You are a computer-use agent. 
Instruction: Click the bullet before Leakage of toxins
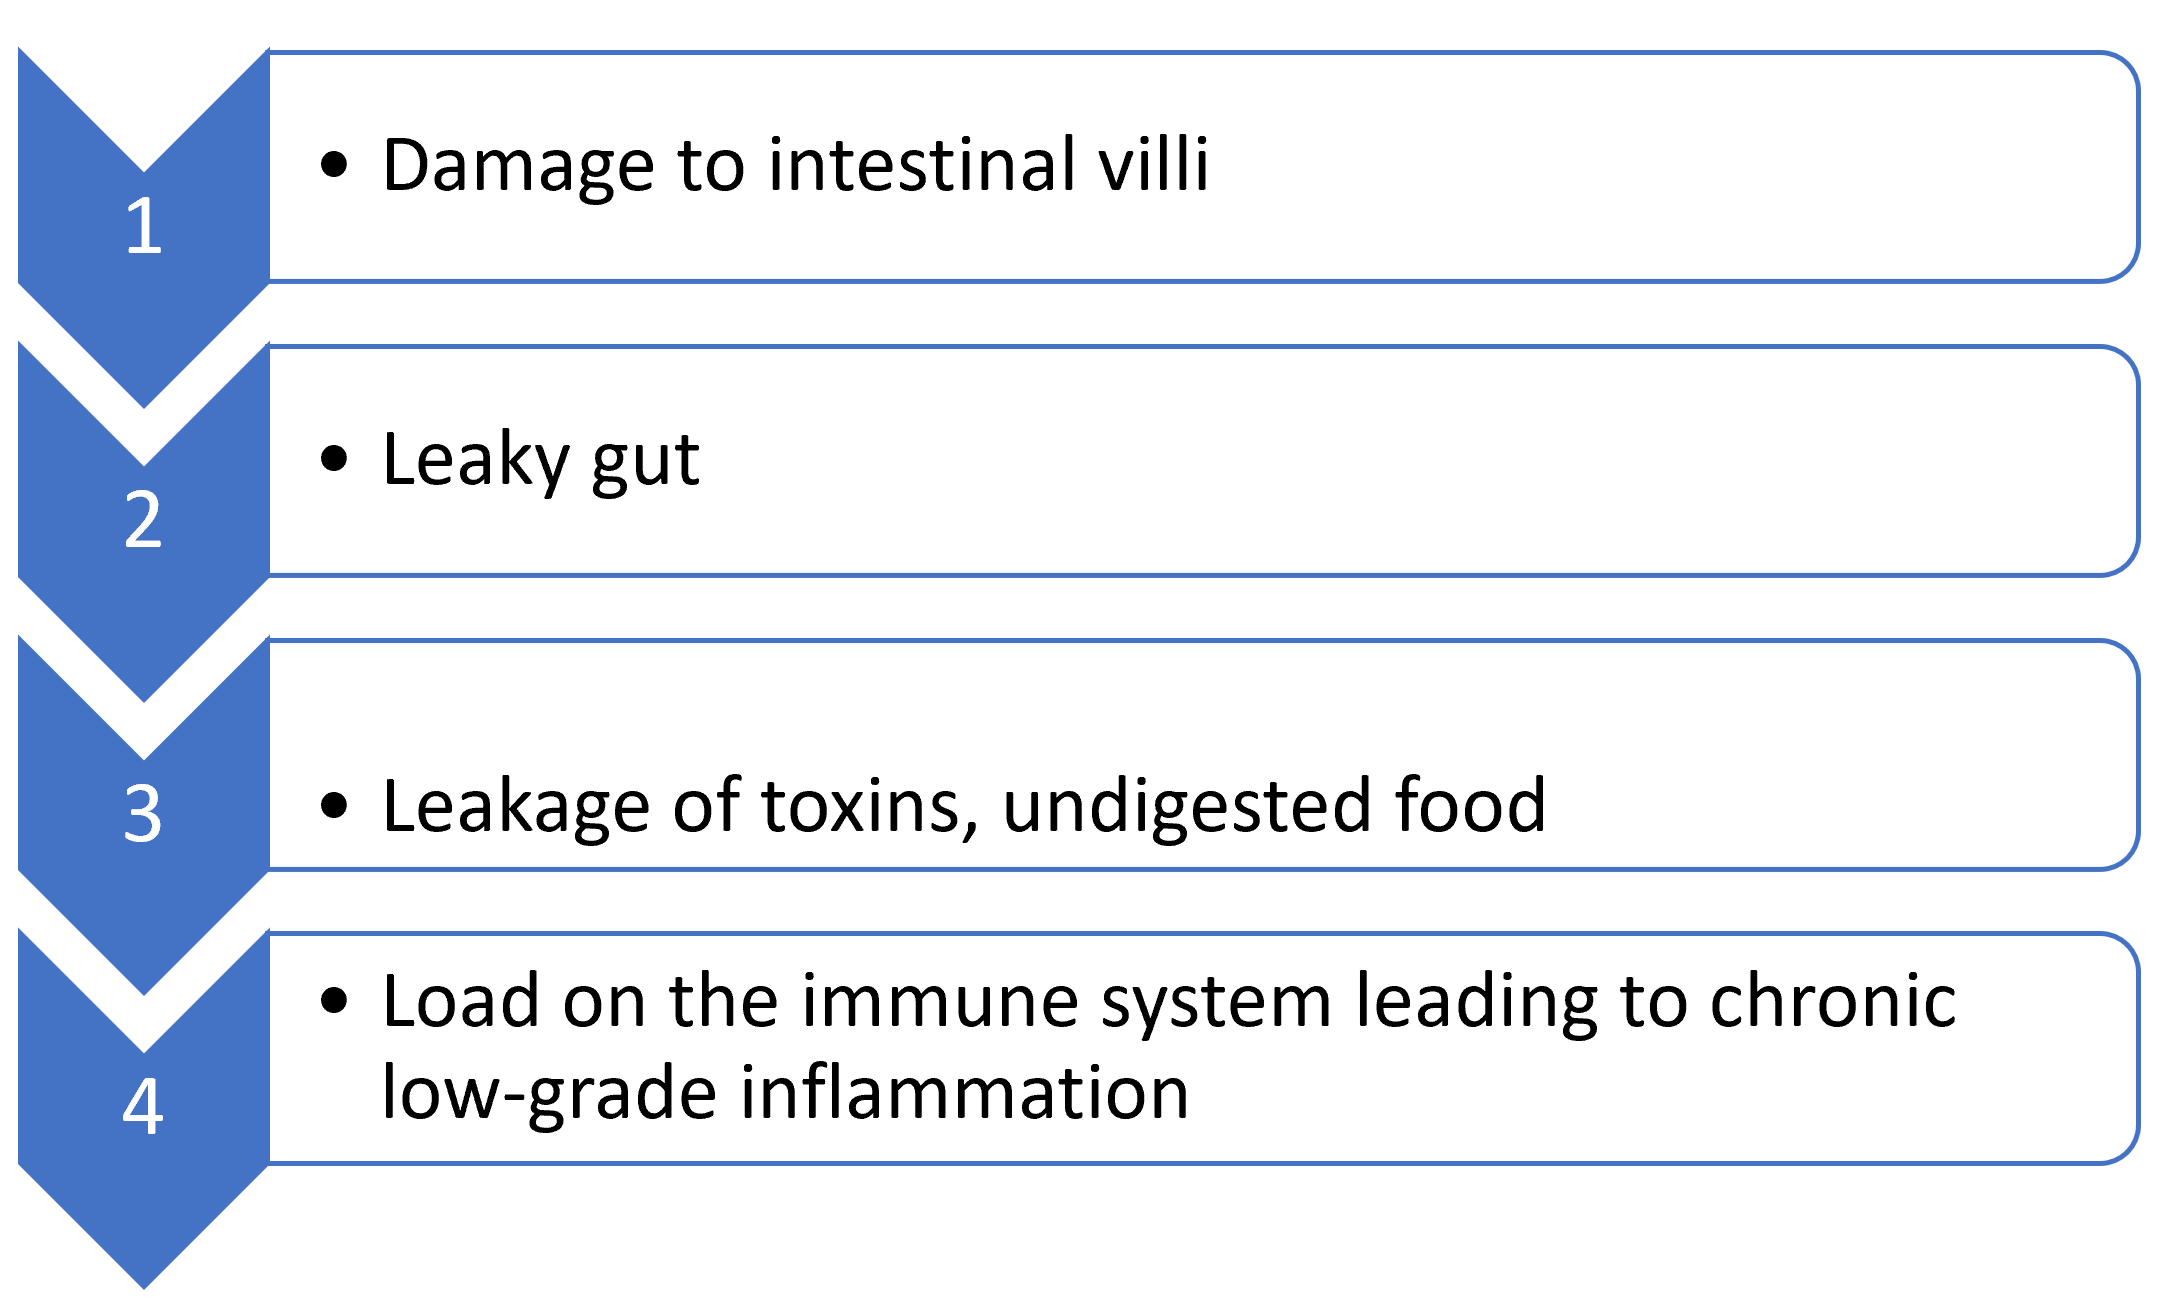pos(334,805)
